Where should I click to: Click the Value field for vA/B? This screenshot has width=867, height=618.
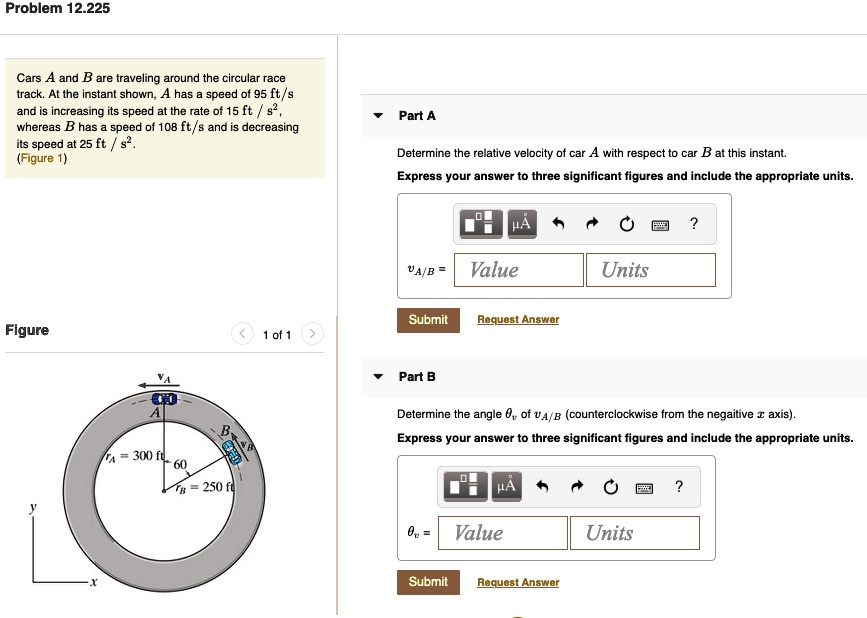click(x=518, y=269)
